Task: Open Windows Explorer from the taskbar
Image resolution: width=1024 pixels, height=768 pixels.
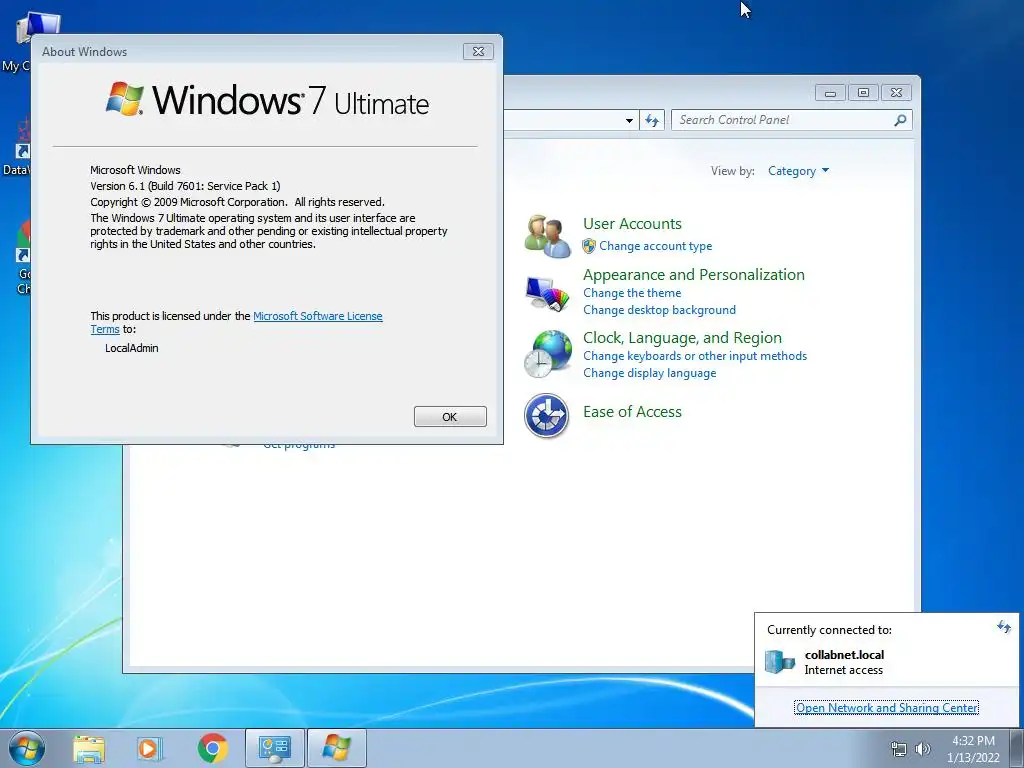Action: [89, 748]
